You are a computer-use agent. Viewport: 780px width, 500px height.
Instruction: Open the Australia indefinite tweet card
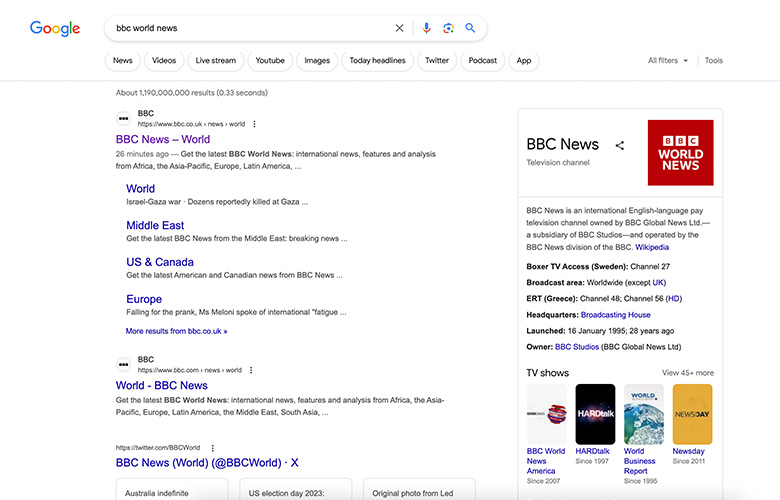[172, 490]
